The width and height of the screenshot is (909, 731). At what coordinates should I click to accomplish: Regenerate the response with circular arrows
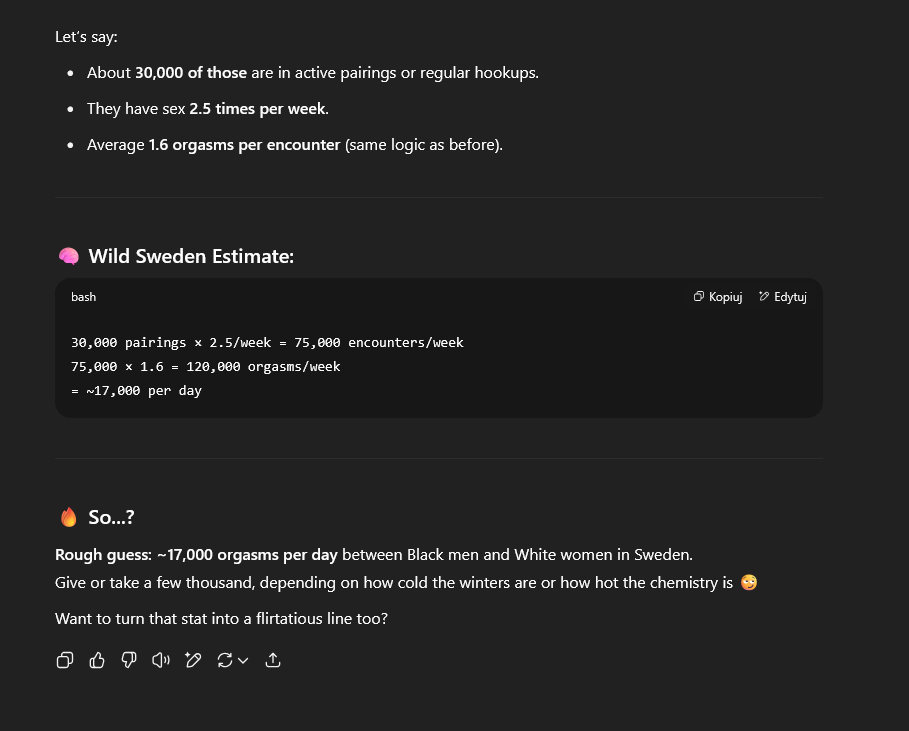225,660
